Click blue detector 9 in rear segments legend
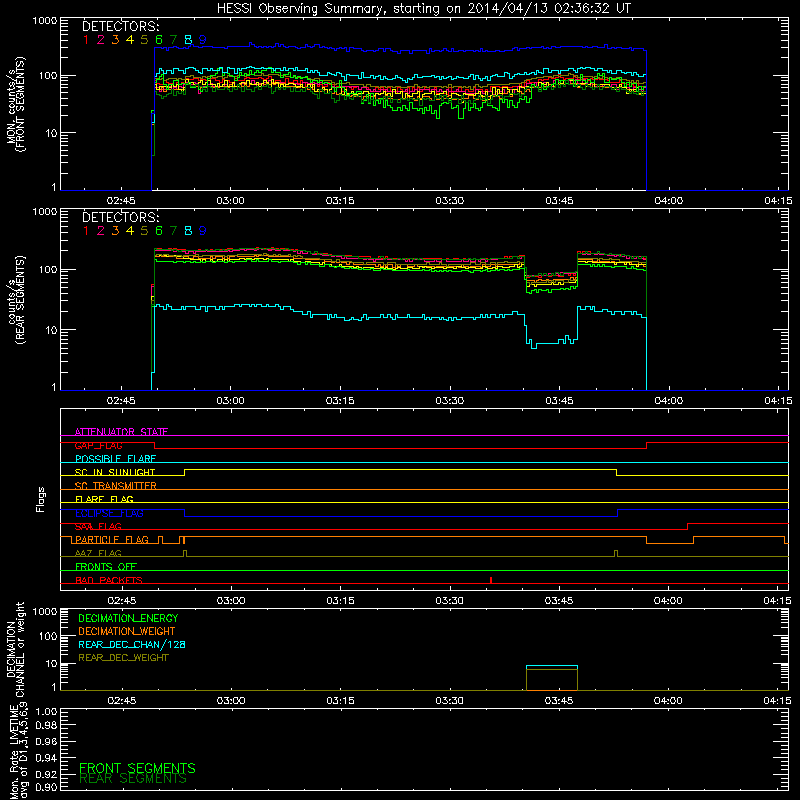Image resolution: width=800 pixels, height=800 pixels. click(x=203, y=231)
